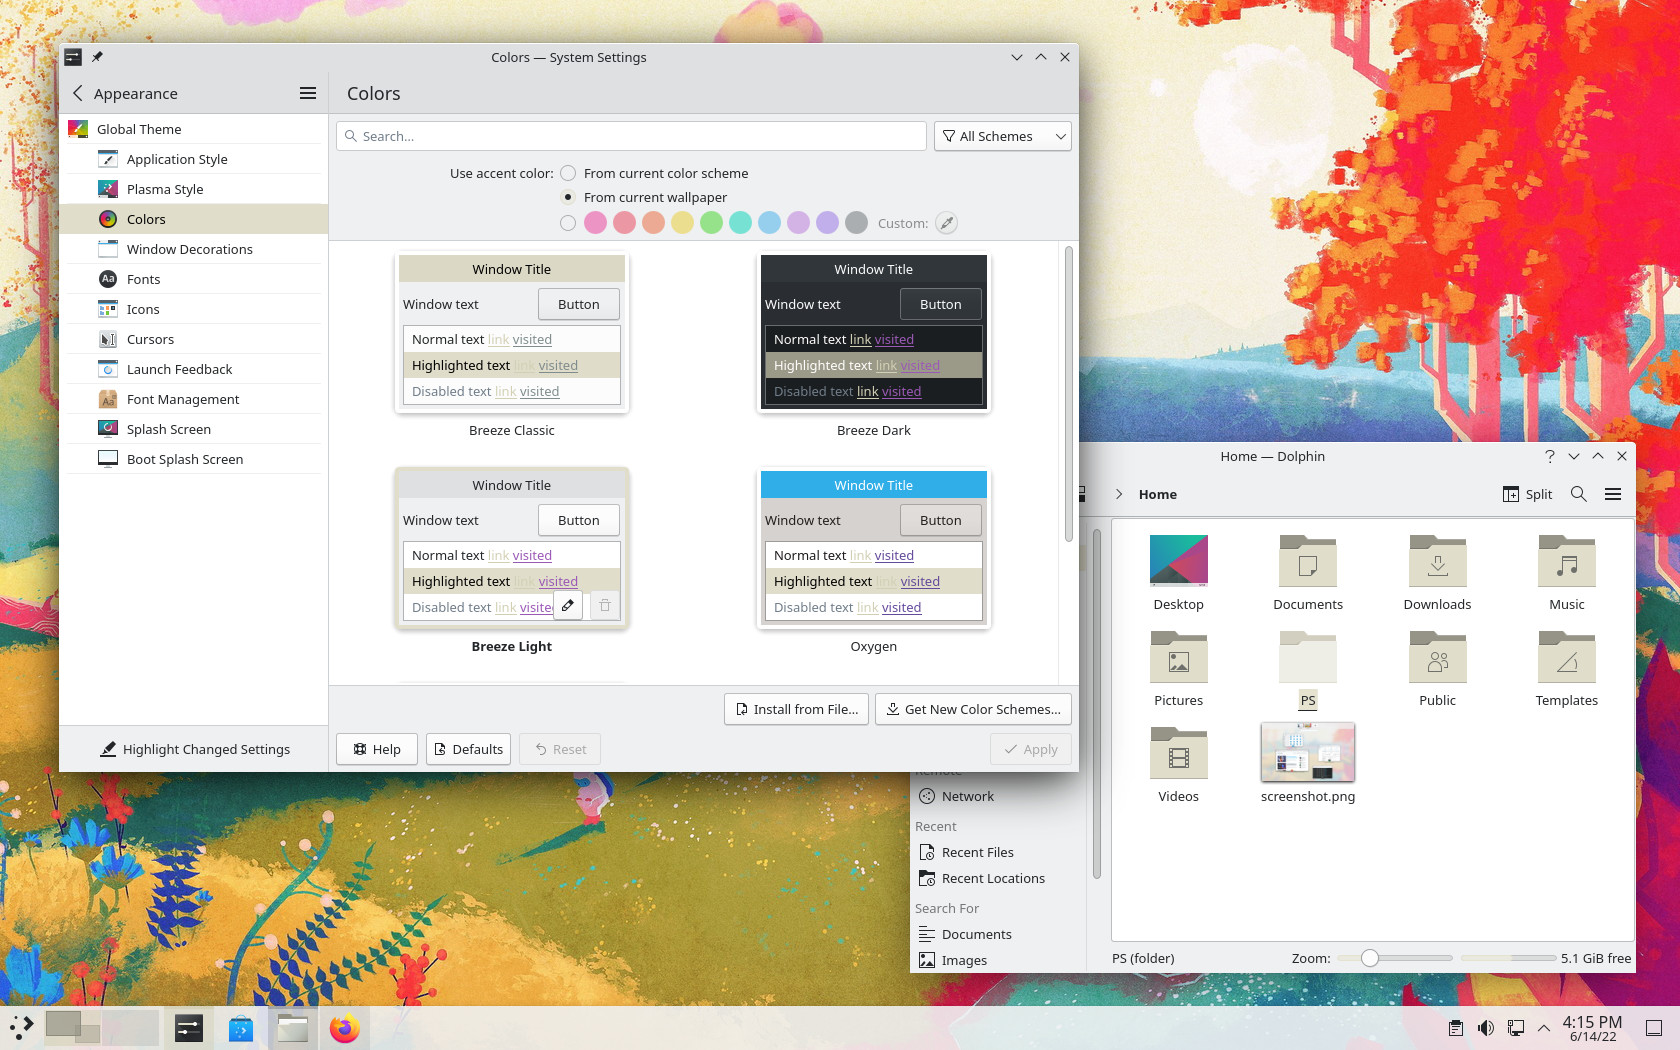
Task: Select the Oxygen scheme preview
Action: tap(874, 548)
